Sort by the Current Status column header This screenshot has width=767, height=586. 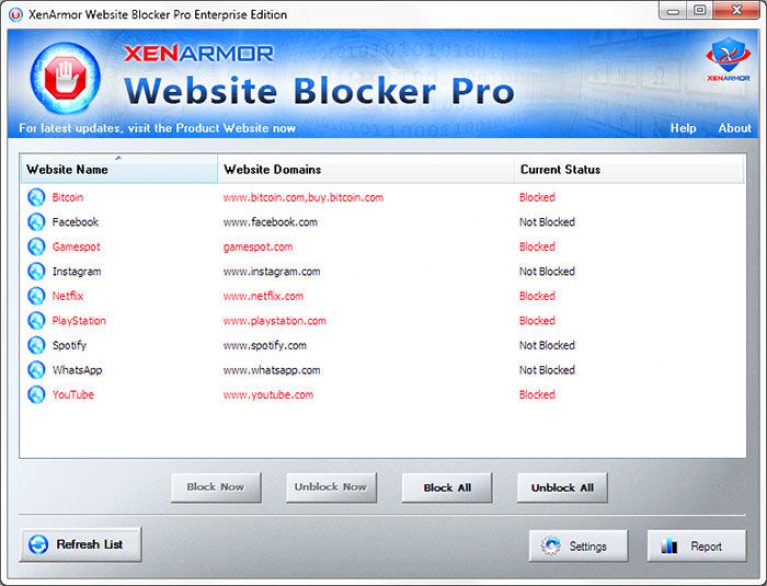[629, 169]
